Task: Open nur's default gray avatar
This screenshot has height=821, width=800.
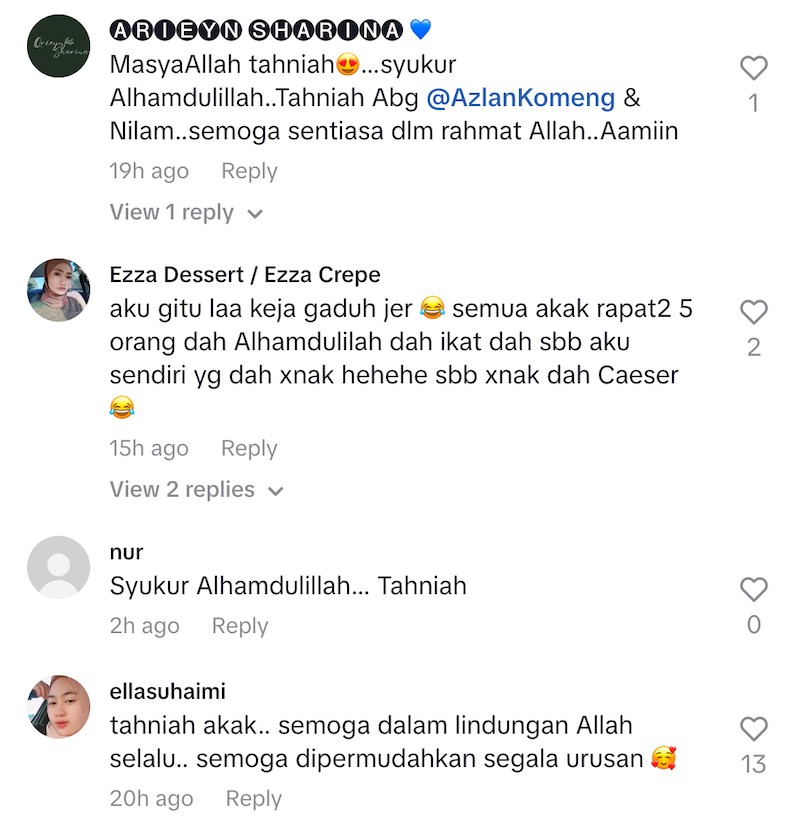Action: tap(59, 567)
